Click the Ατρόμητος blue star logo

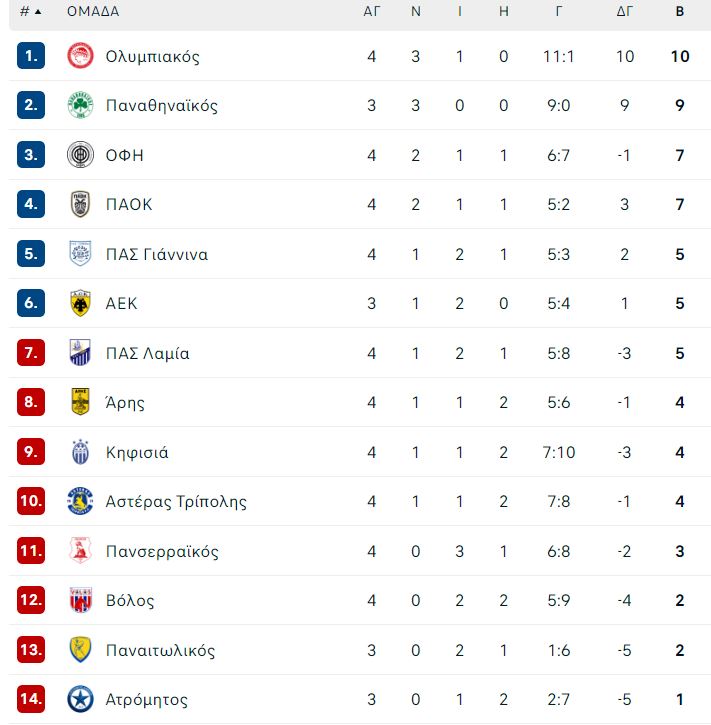click(80, 699)
